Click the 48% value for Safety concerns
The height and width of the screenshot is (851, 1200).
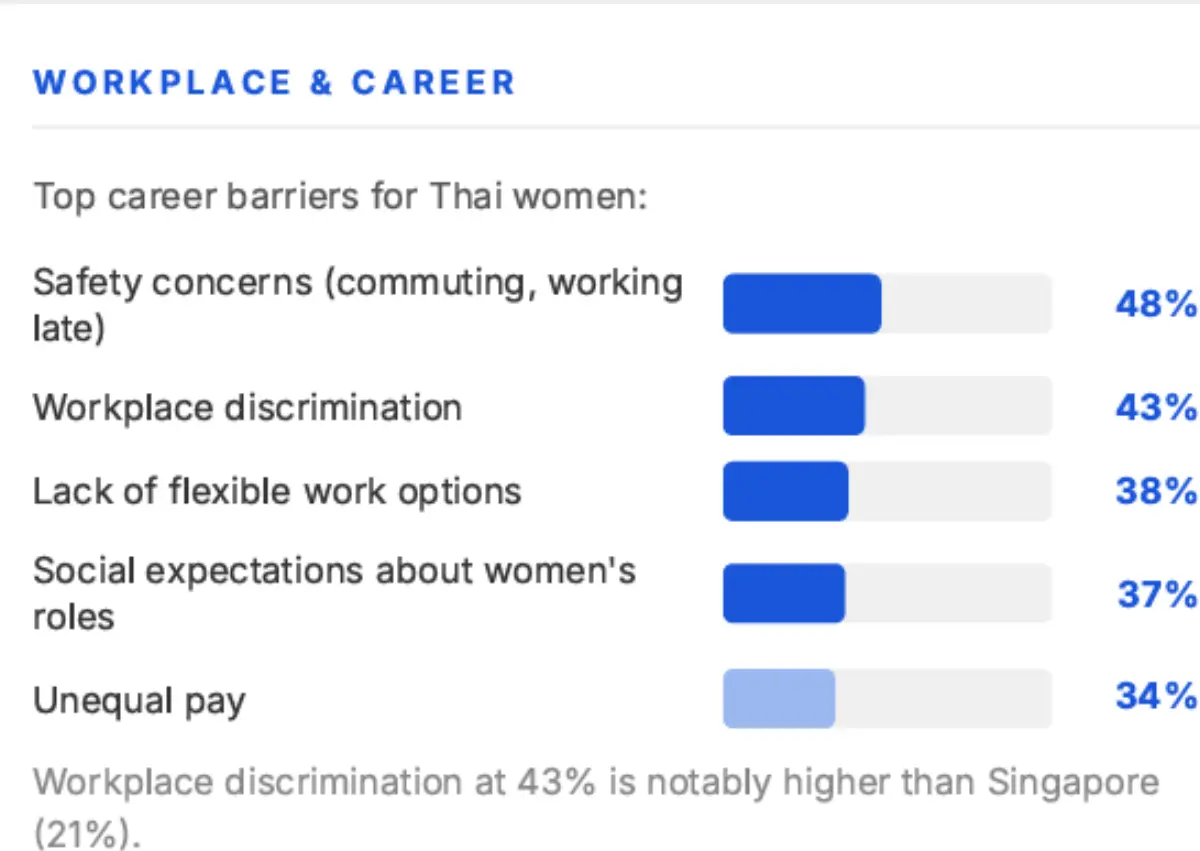pos(1155,304)
